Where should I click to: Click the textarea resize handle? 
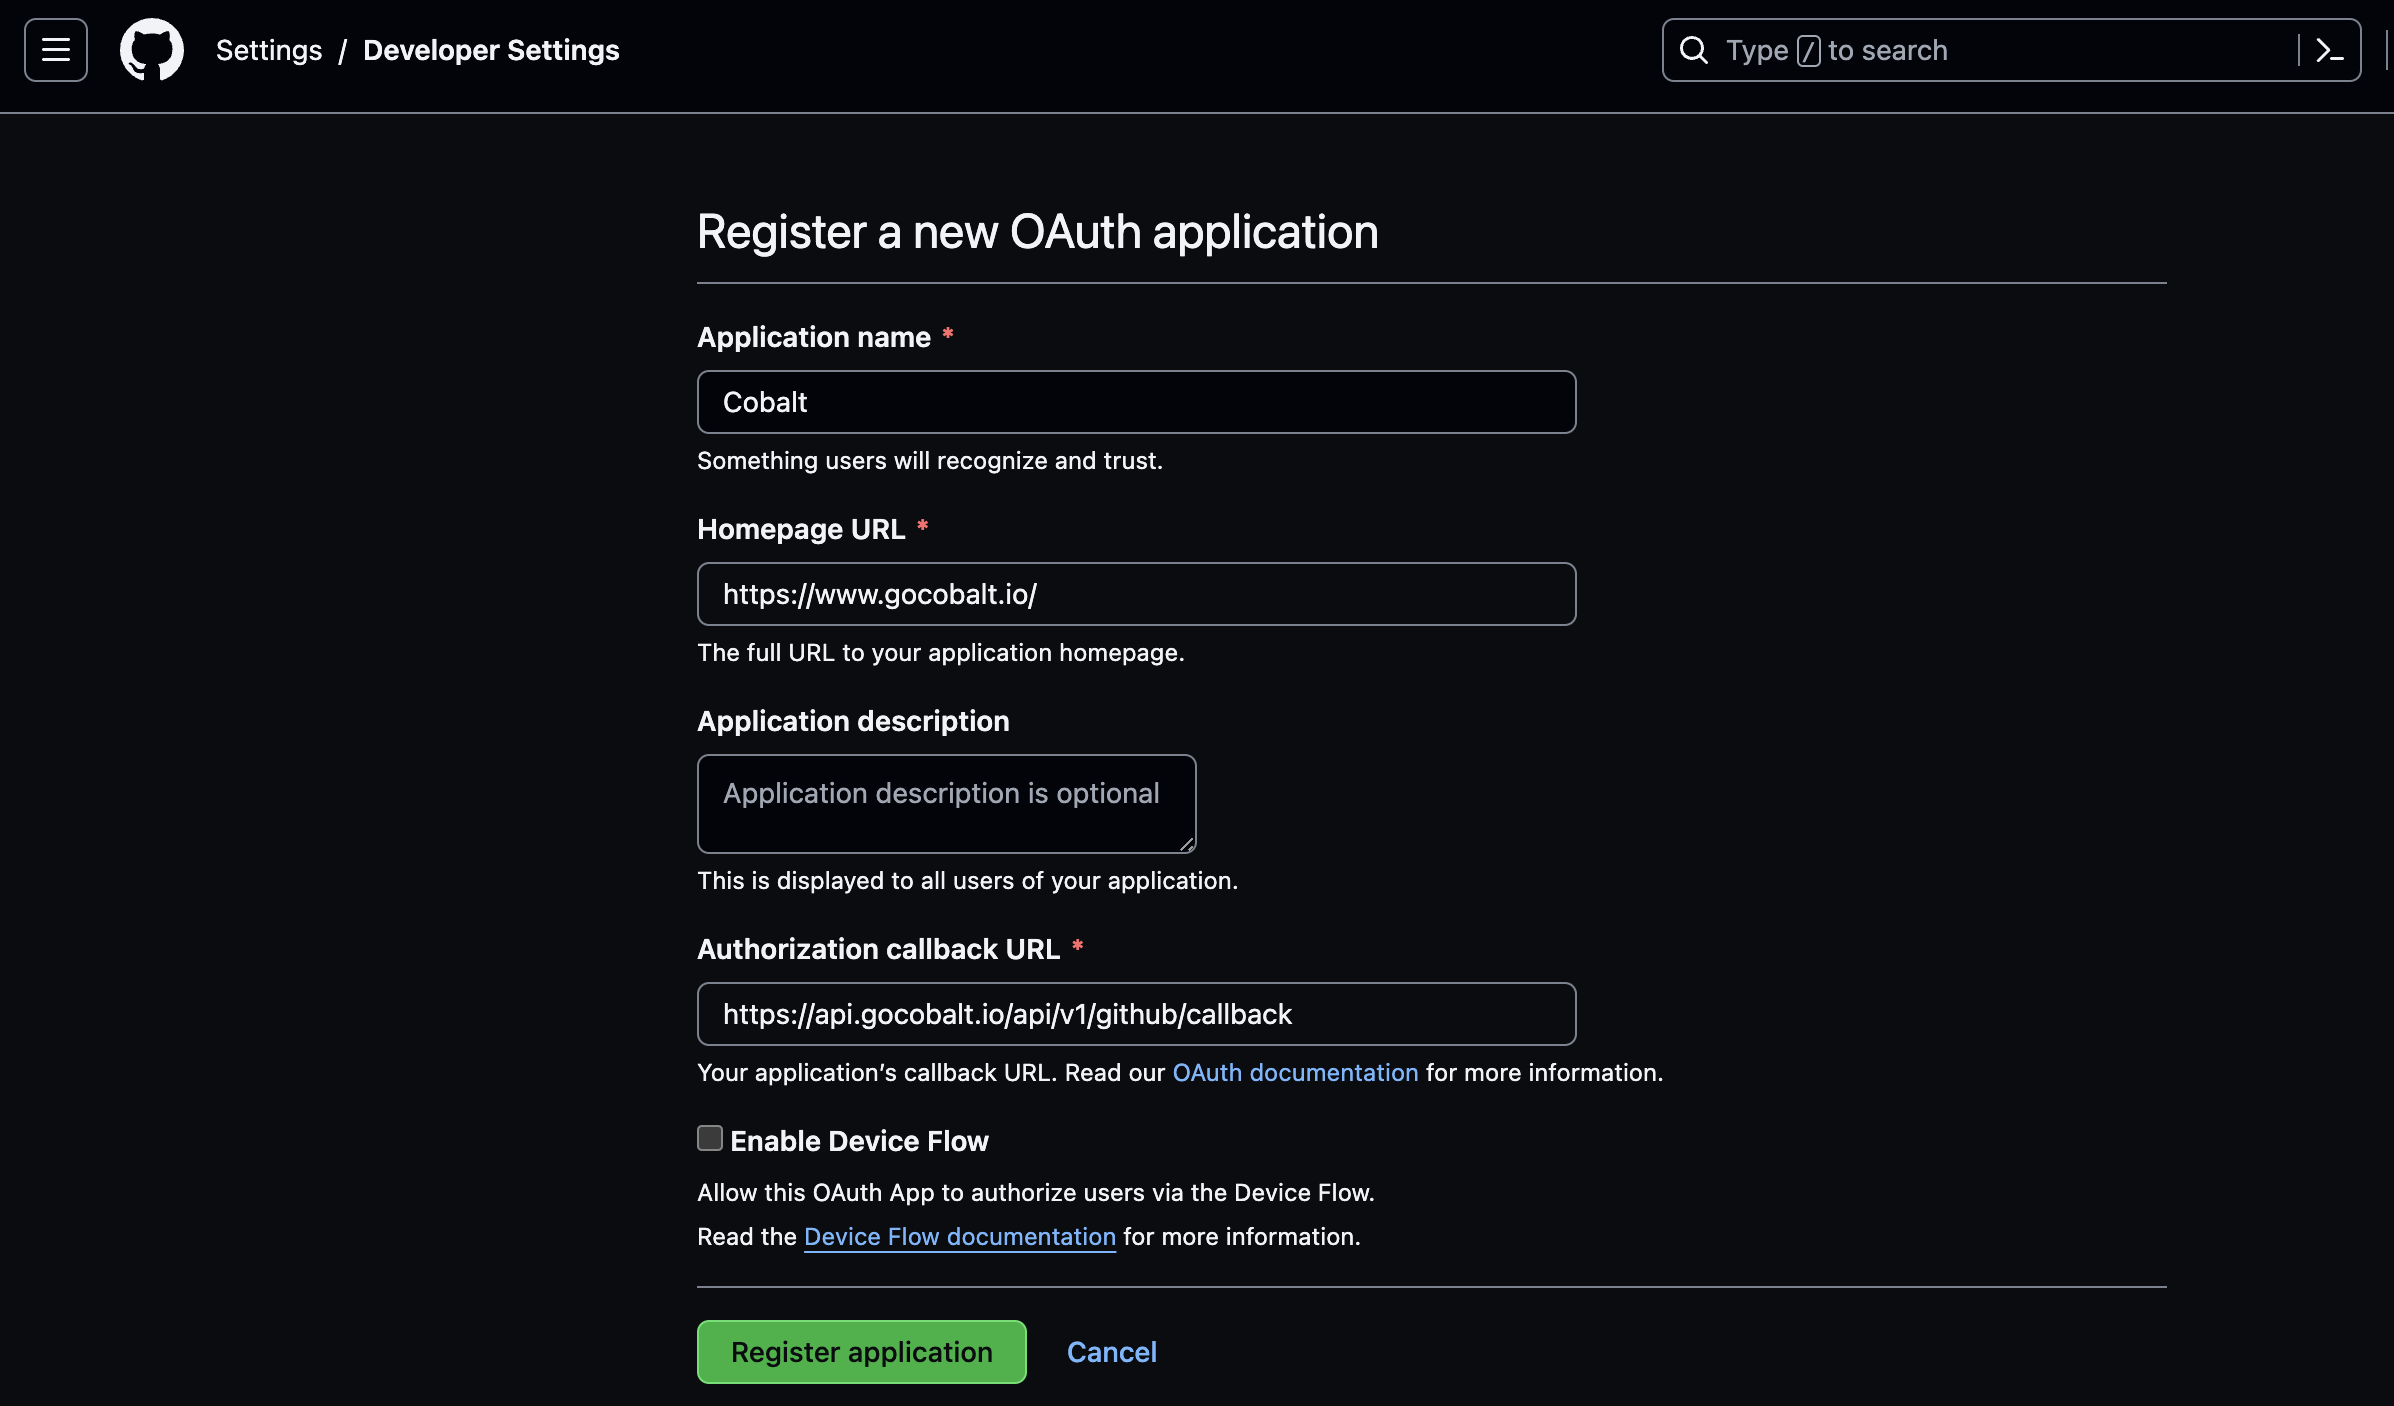click(1186, 847)
